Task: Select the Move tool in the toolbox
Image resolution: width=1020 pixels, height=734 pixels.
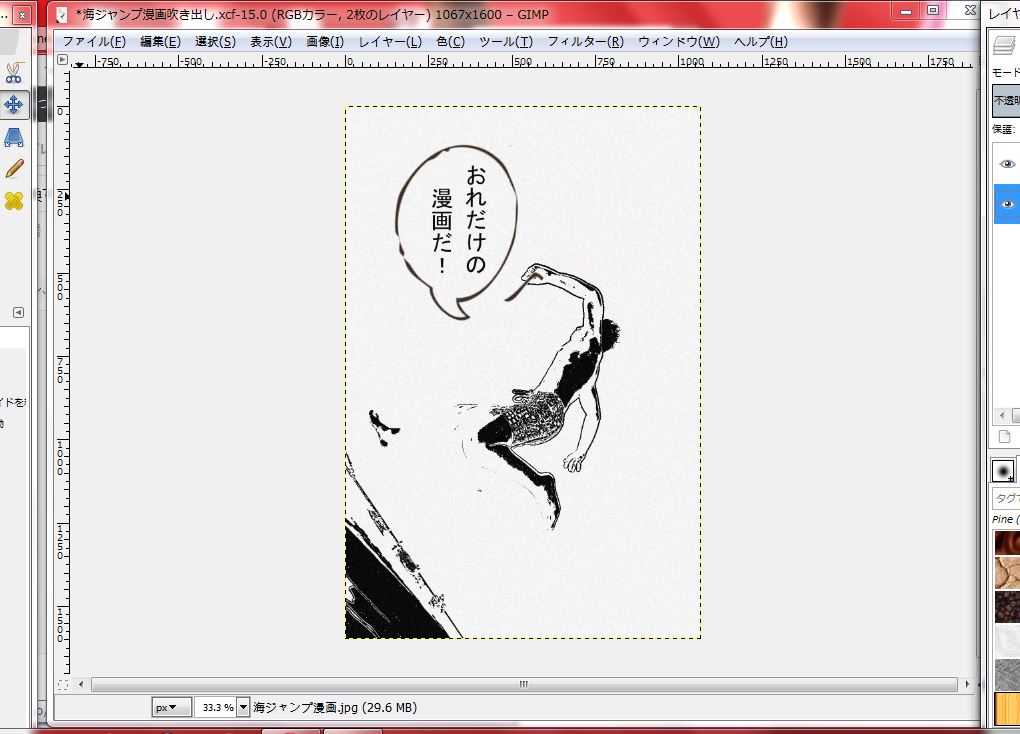Action: (x=14, y=104)
